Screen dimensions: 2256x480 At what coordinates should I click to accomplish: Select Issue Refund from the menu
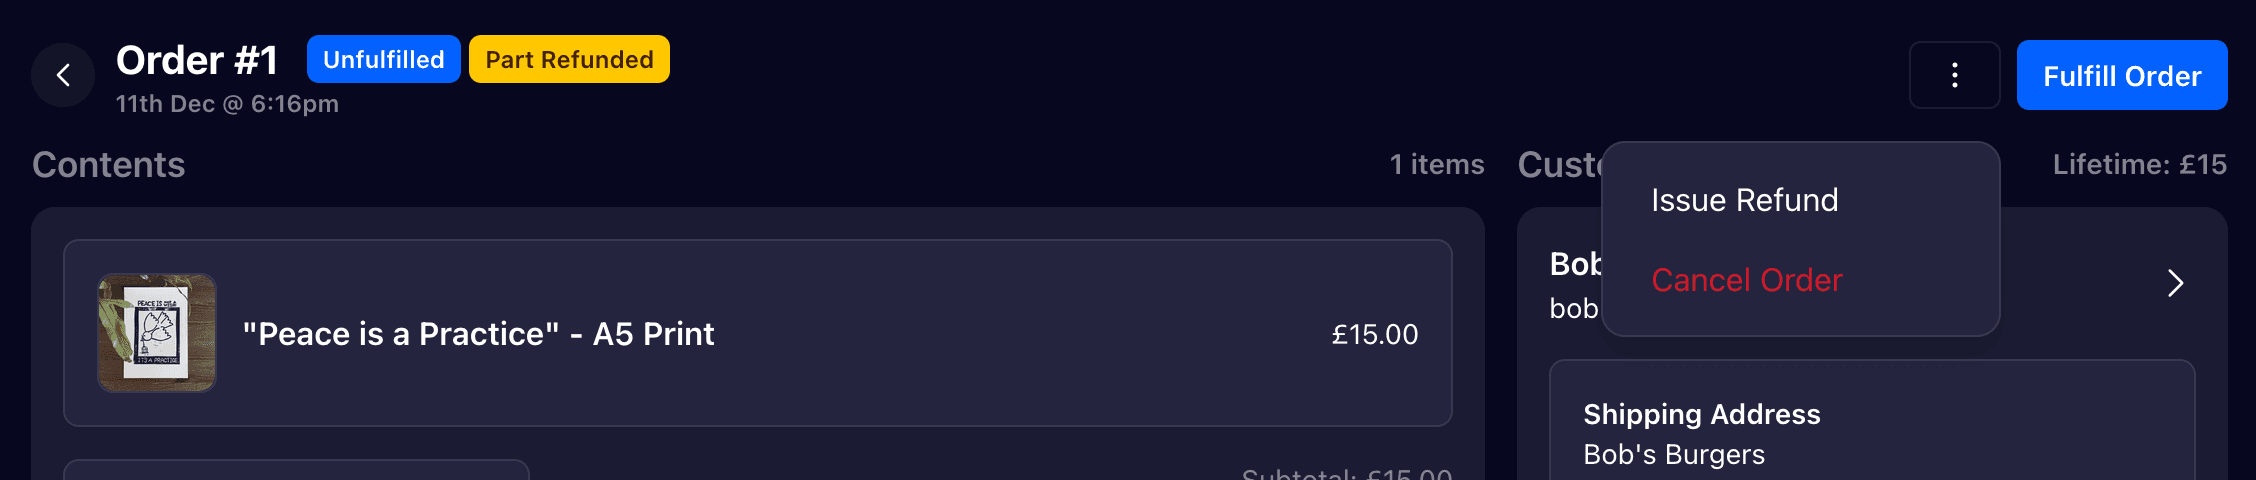click(x=1744, y=200)
